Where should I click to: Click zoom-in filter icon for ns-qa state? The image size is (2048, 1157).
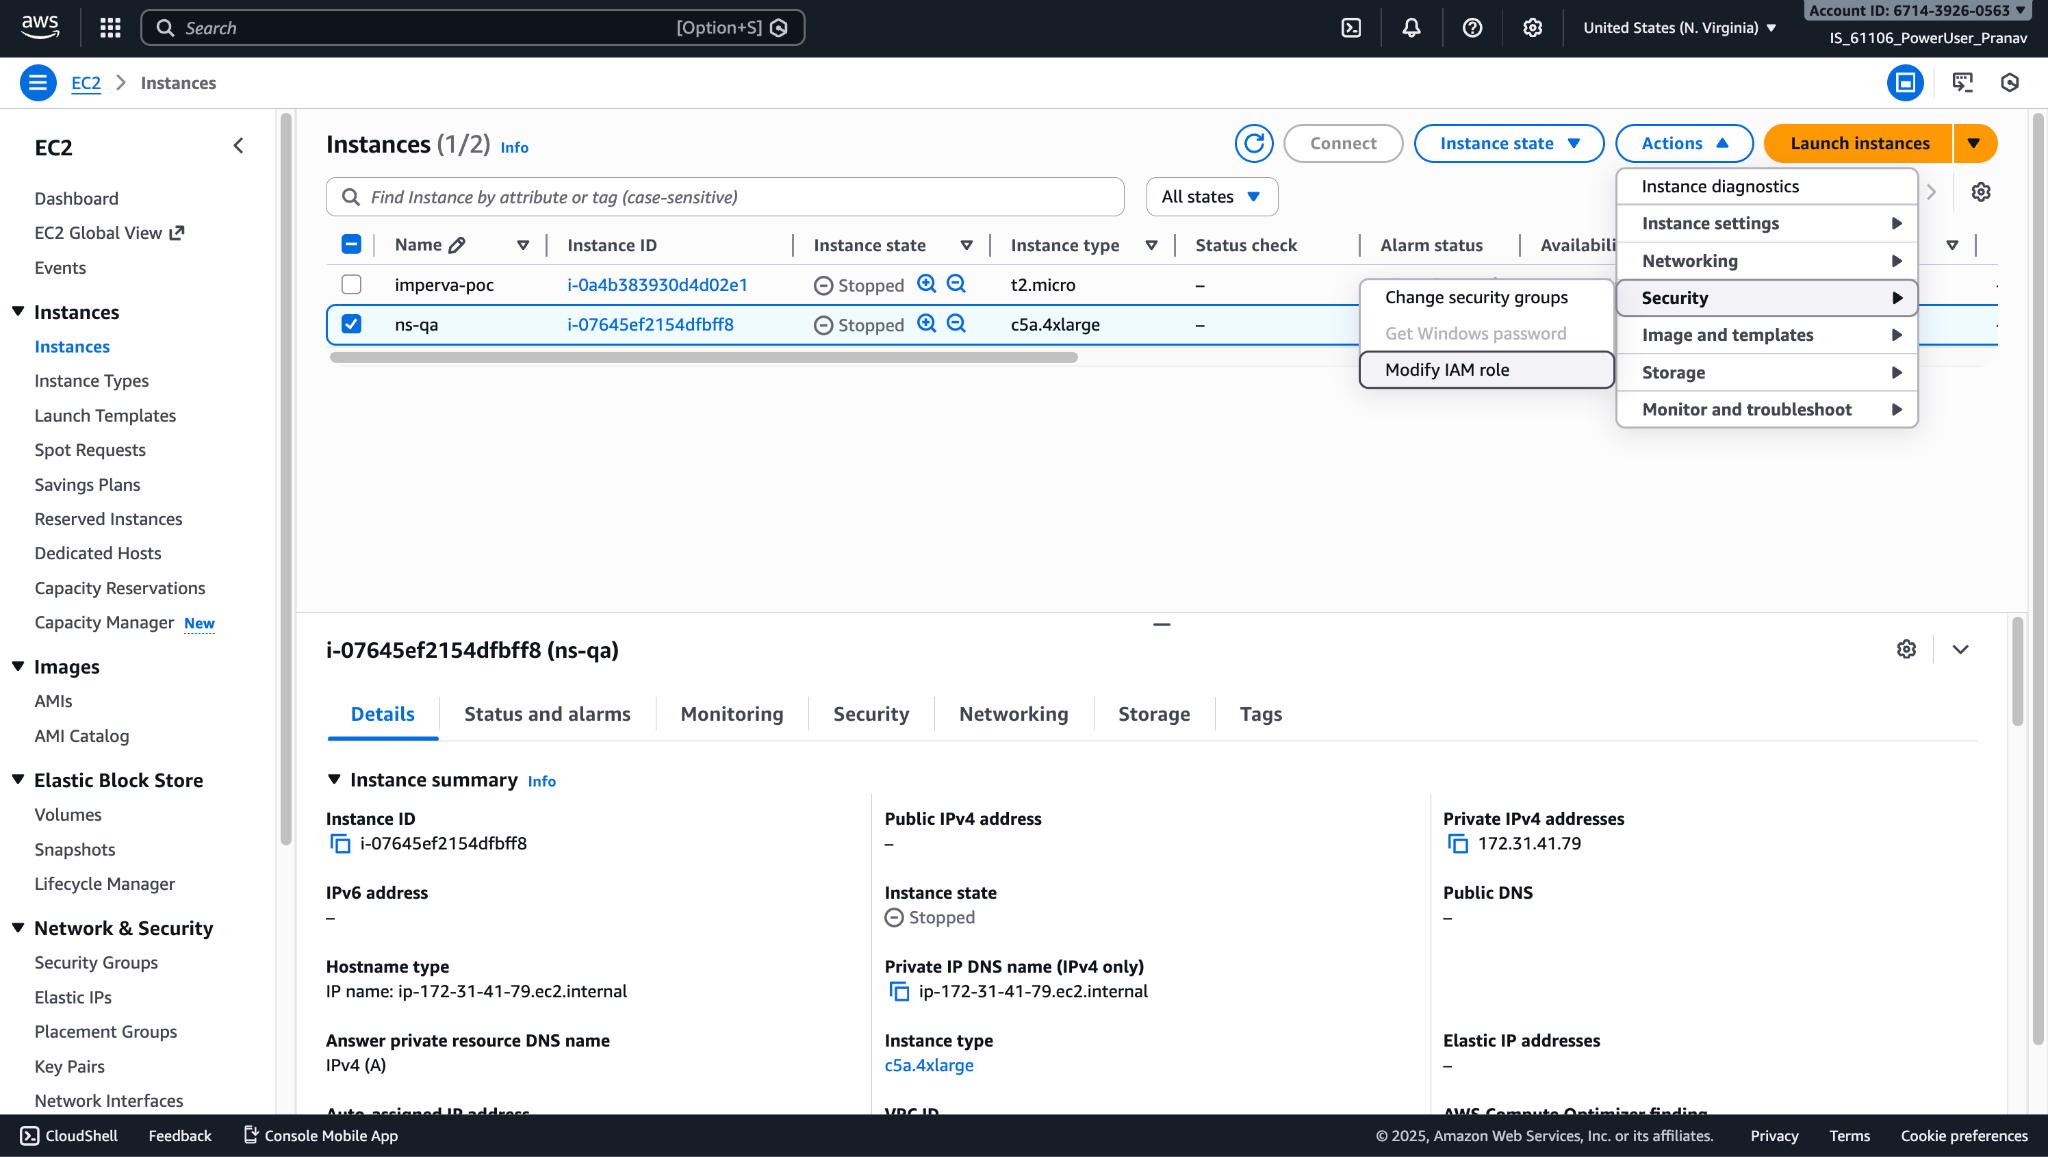point(927,324)
